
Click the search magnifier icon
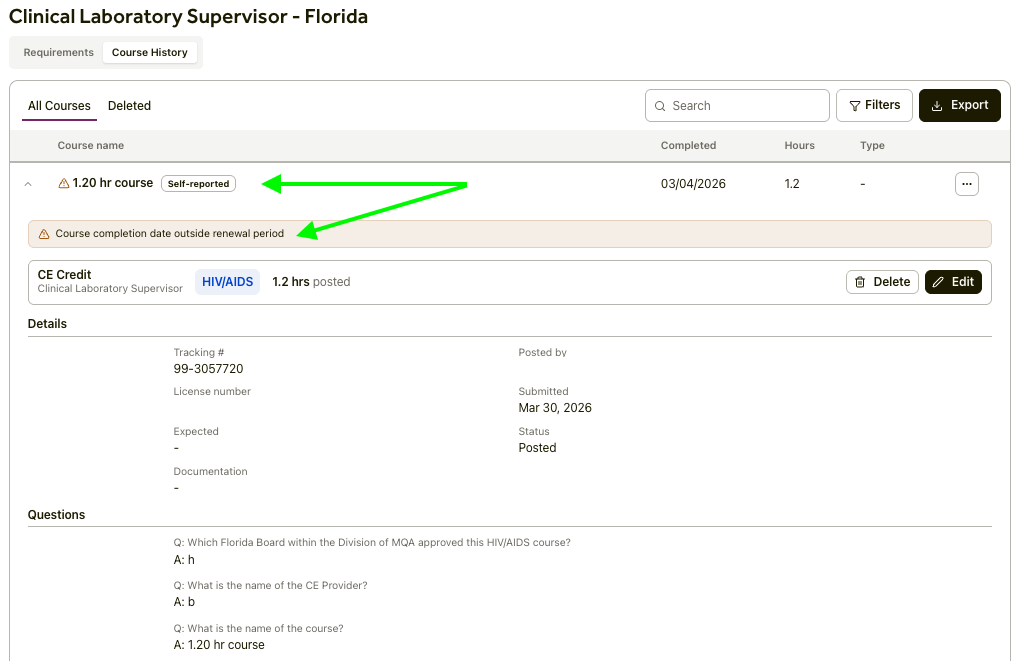point(660,106)
